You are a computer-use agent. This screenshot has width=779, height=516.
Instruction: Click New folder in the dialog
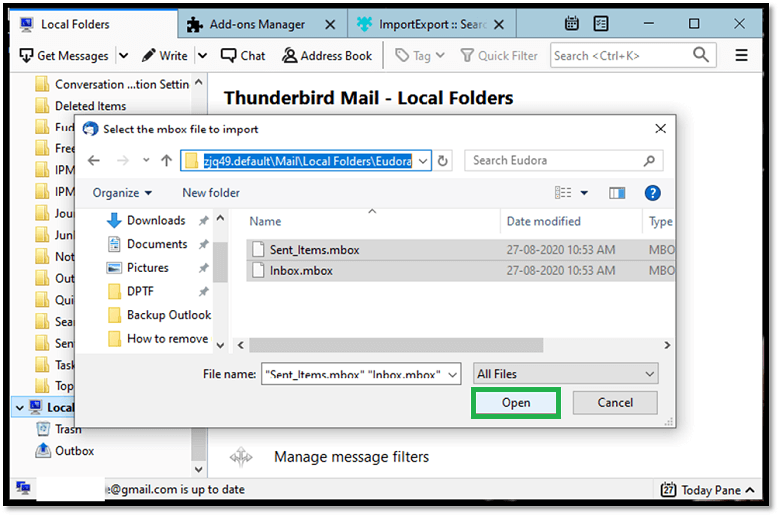pyautogui.click(x=211, y=193)
